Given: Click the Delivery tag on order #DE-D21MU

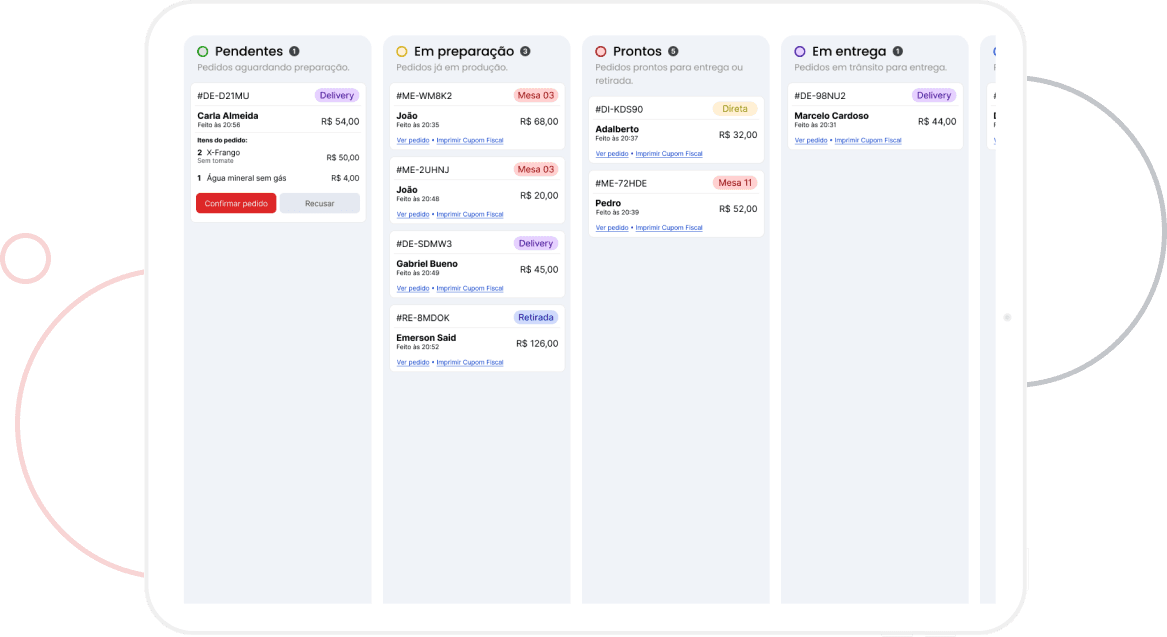Looking at the screenshot, I should (337, 96).
